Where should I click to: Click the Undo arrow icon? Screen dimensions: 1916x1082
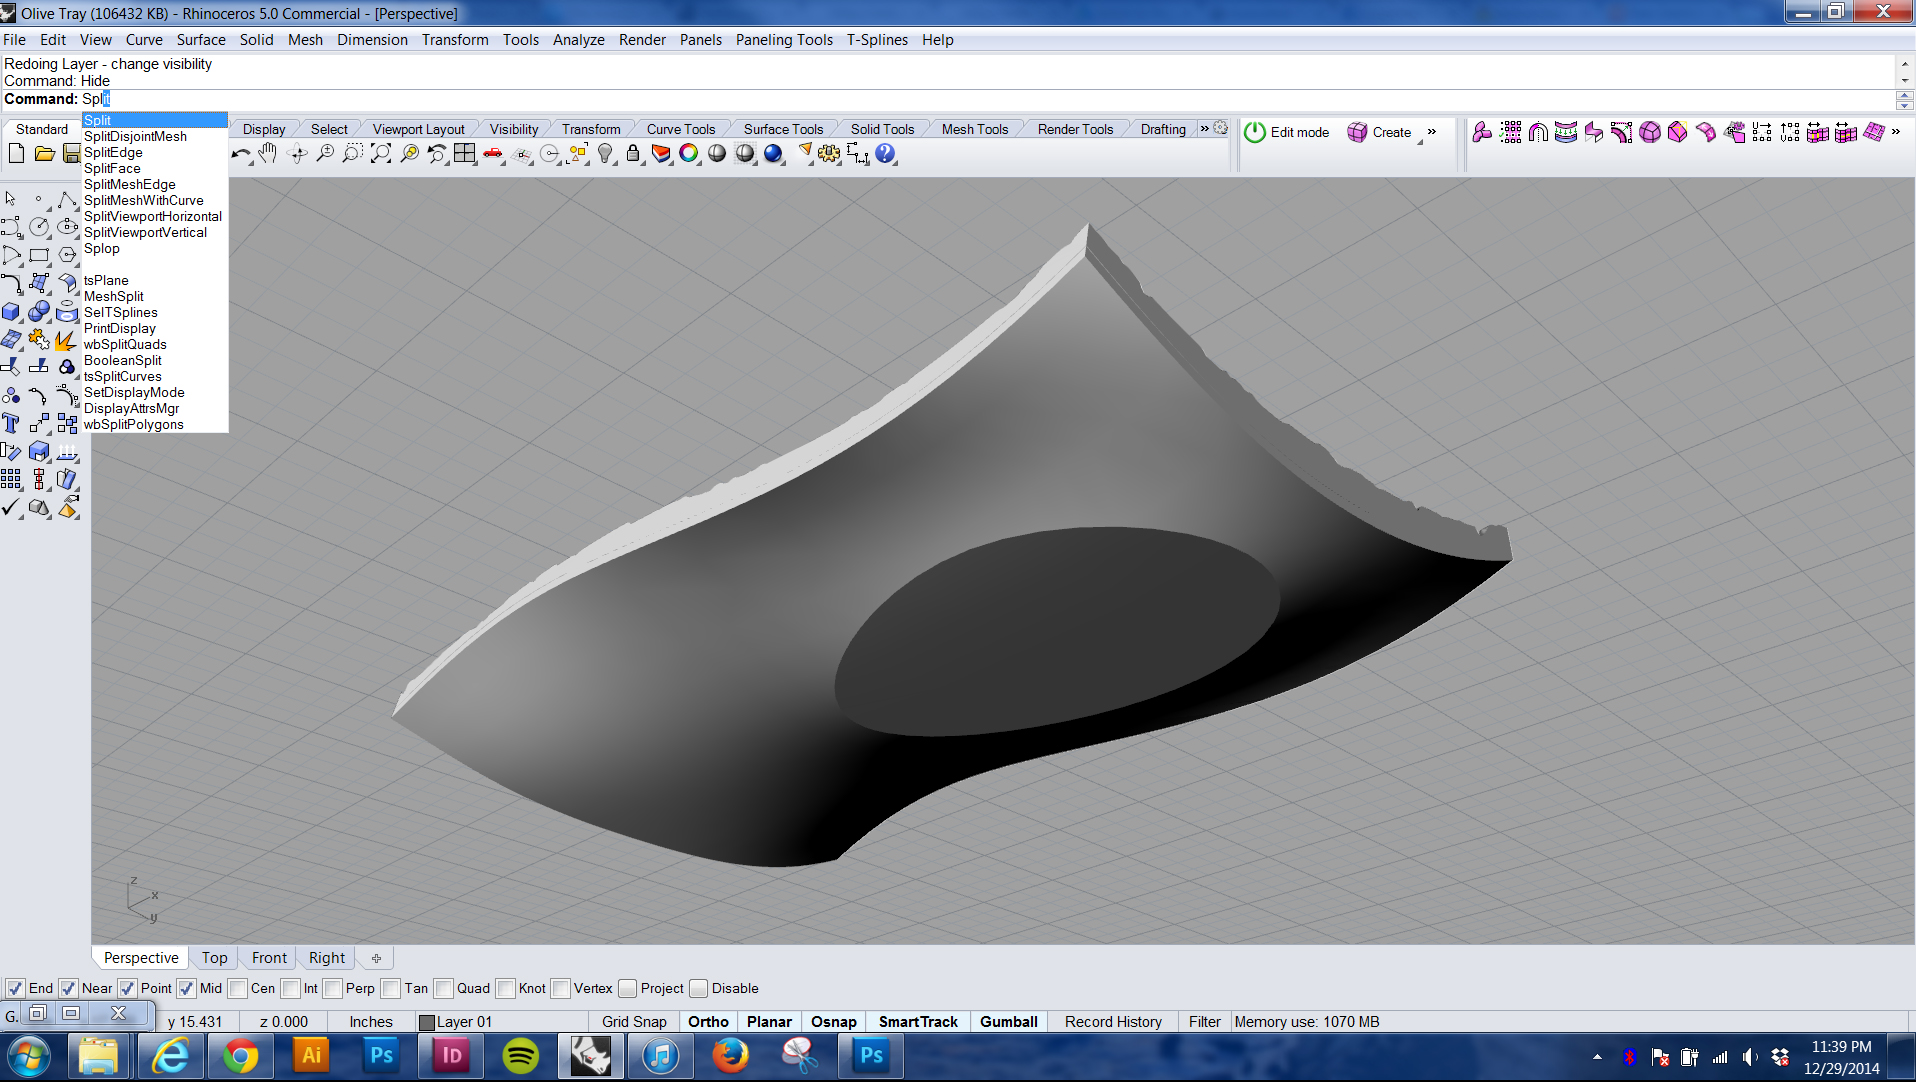tap(241, 154)
